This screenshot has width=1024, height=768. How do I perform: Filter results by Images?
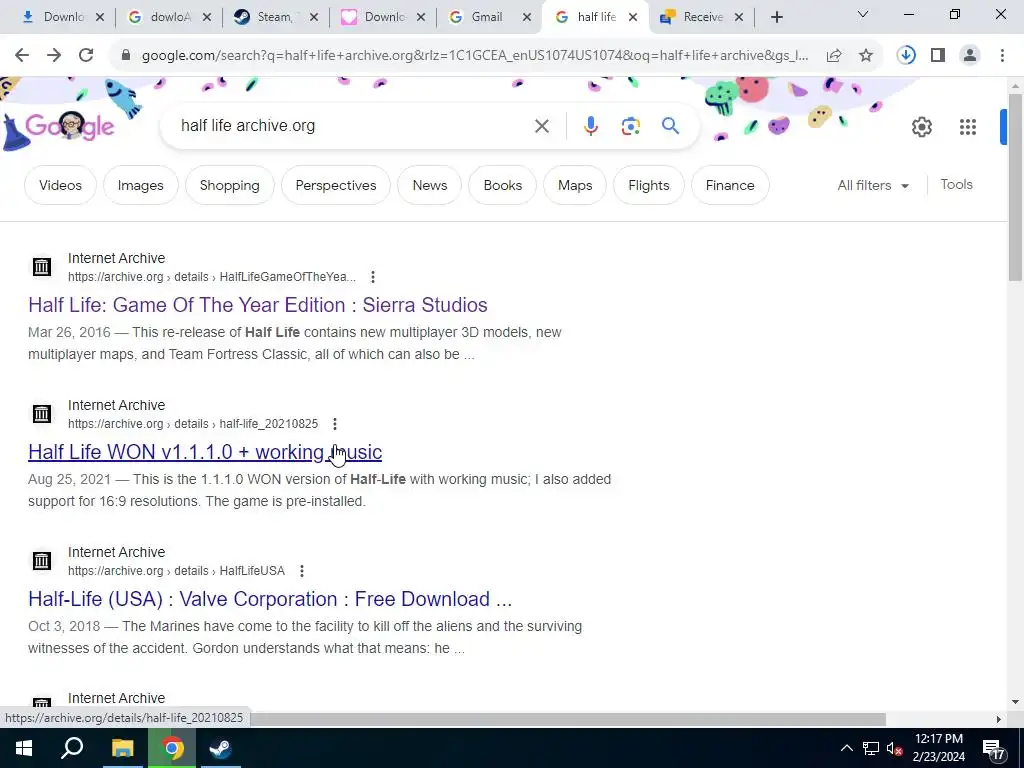tap(140, 185)
